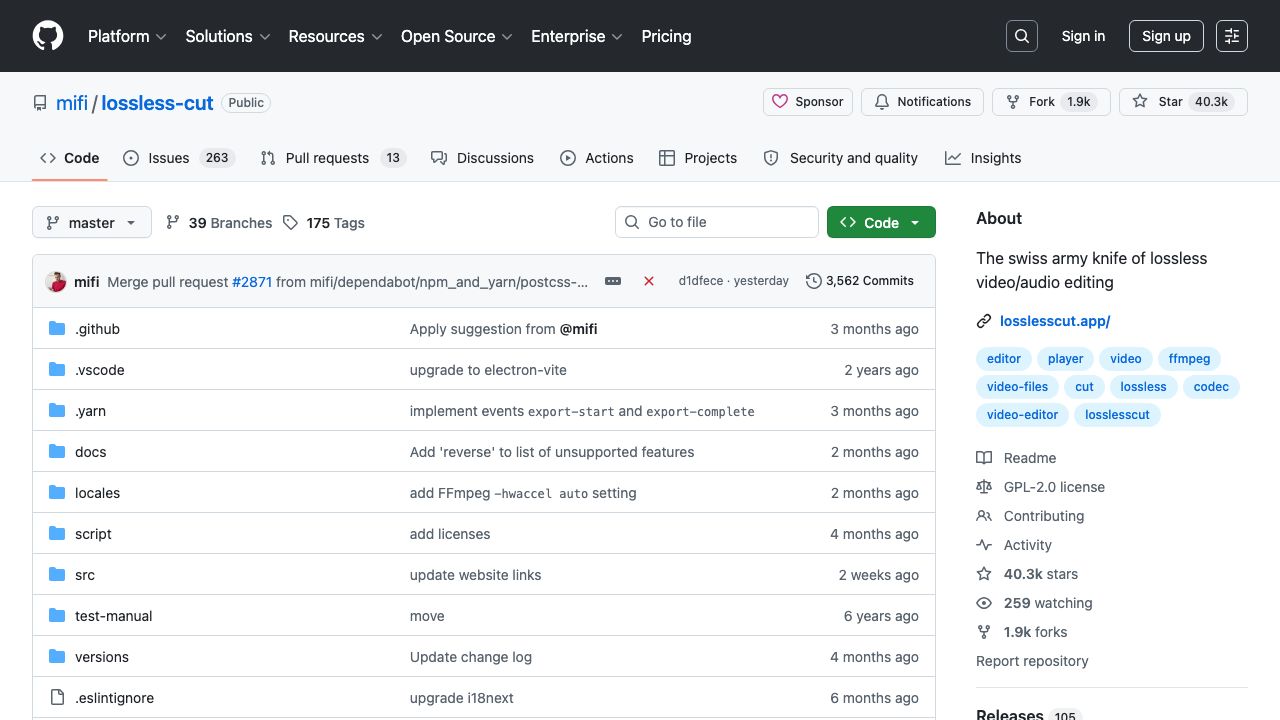This screenshot has height=720, width=1280.
Task: View the 175 Tags link
Action: (x=323, y=223)
